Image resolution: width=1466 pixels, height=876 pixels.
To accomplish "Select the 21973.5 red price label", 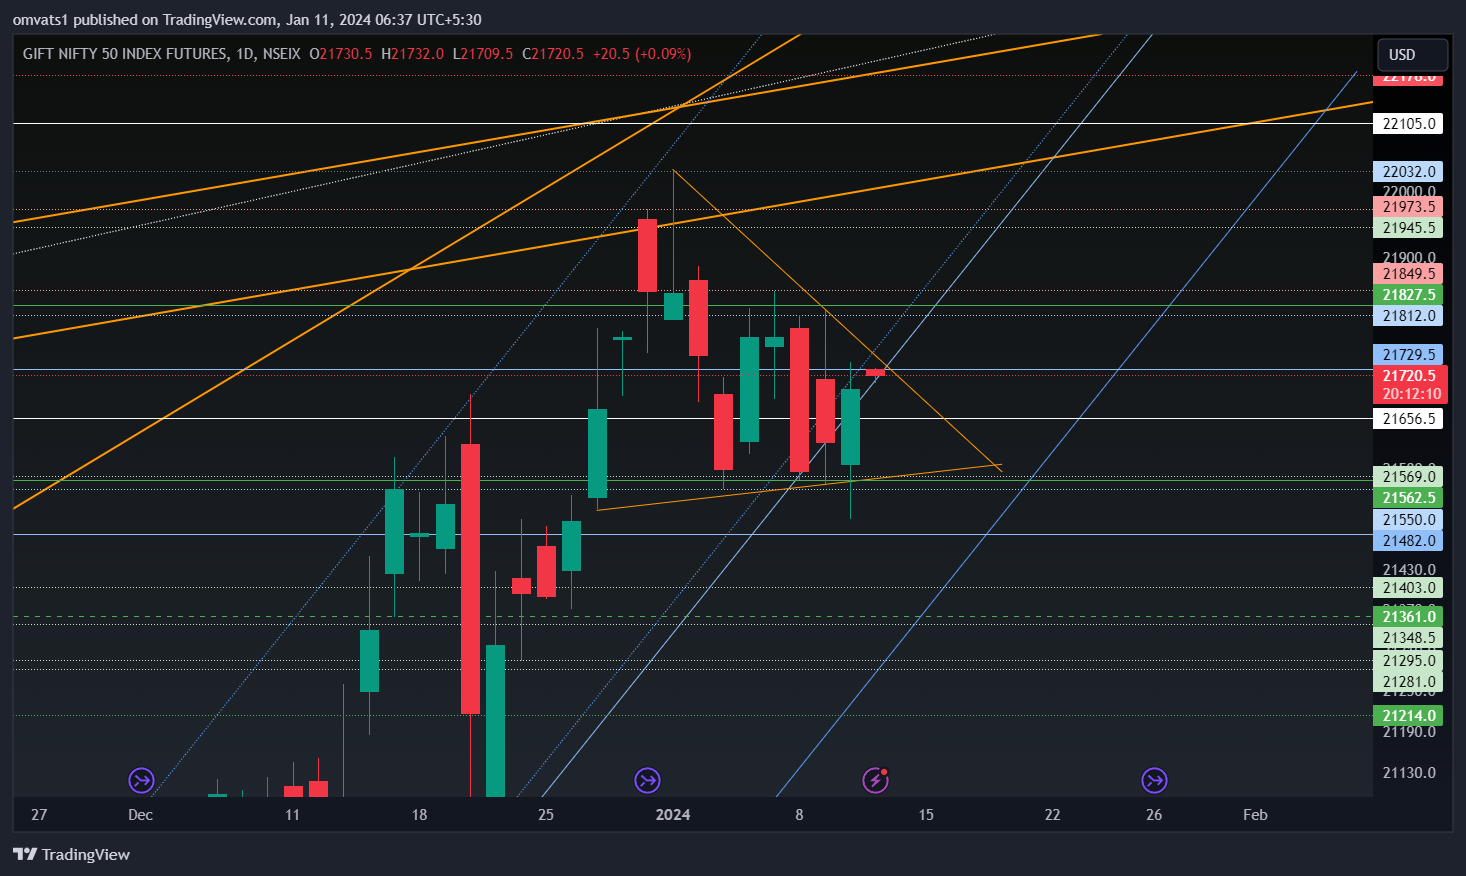I will [x=1409, y=207].
